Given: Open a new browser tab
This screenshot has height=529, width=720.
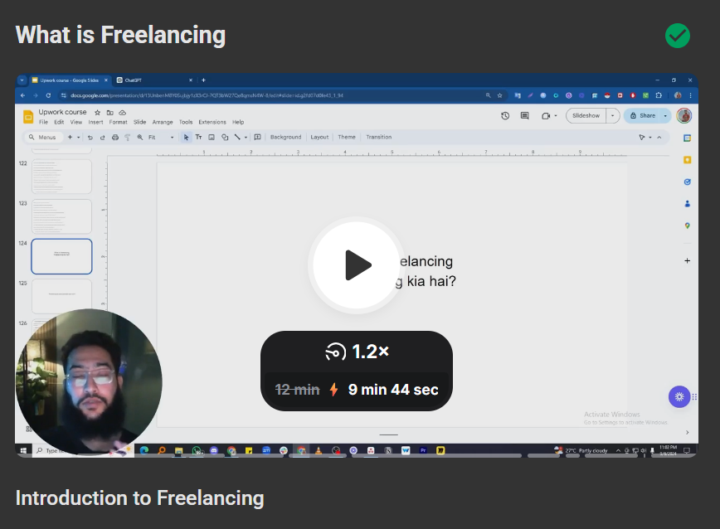Looking at the screenshot, I should click(x=203, y=80).
